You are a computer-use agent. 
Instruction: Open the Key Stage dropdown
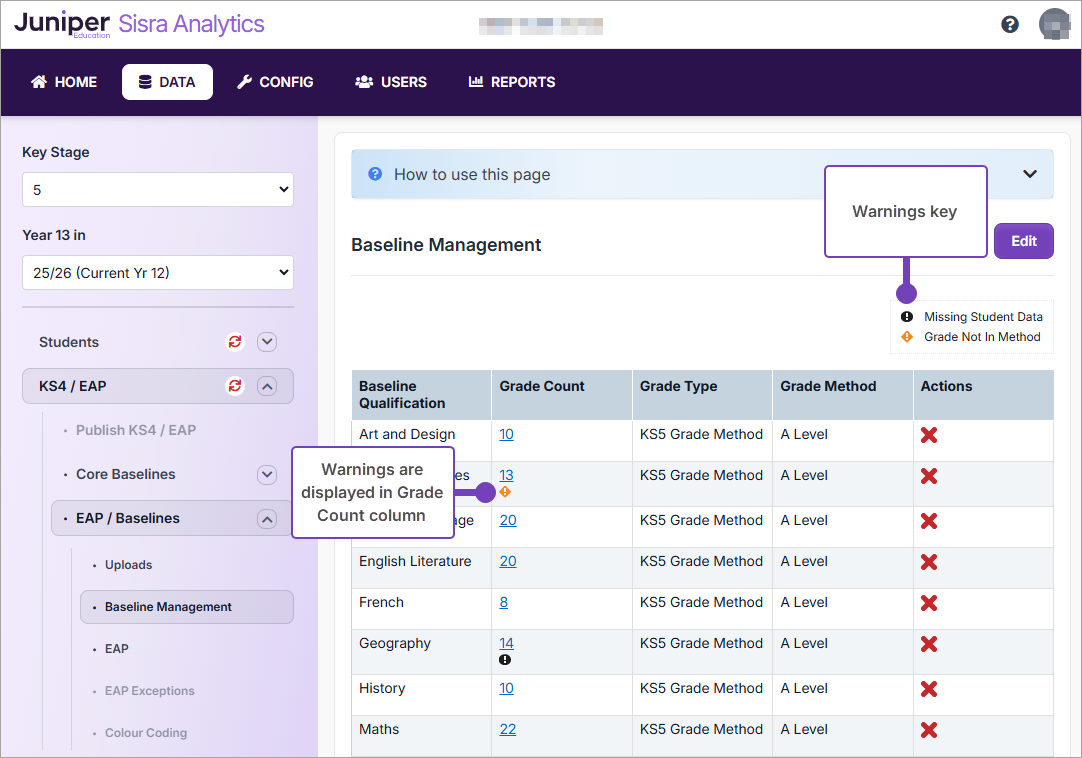point(158,189)
